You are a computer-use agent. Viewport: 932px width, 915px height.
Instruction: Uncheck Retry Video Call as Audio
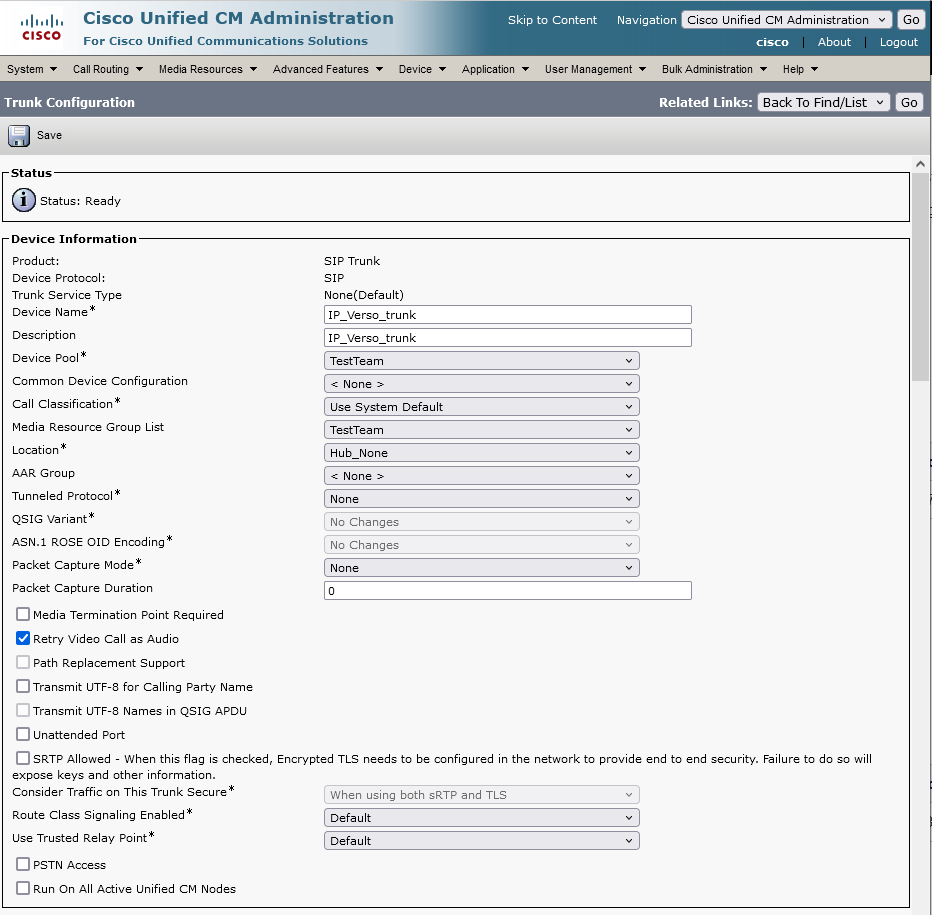pyautogui.click(x=23, y=639)
